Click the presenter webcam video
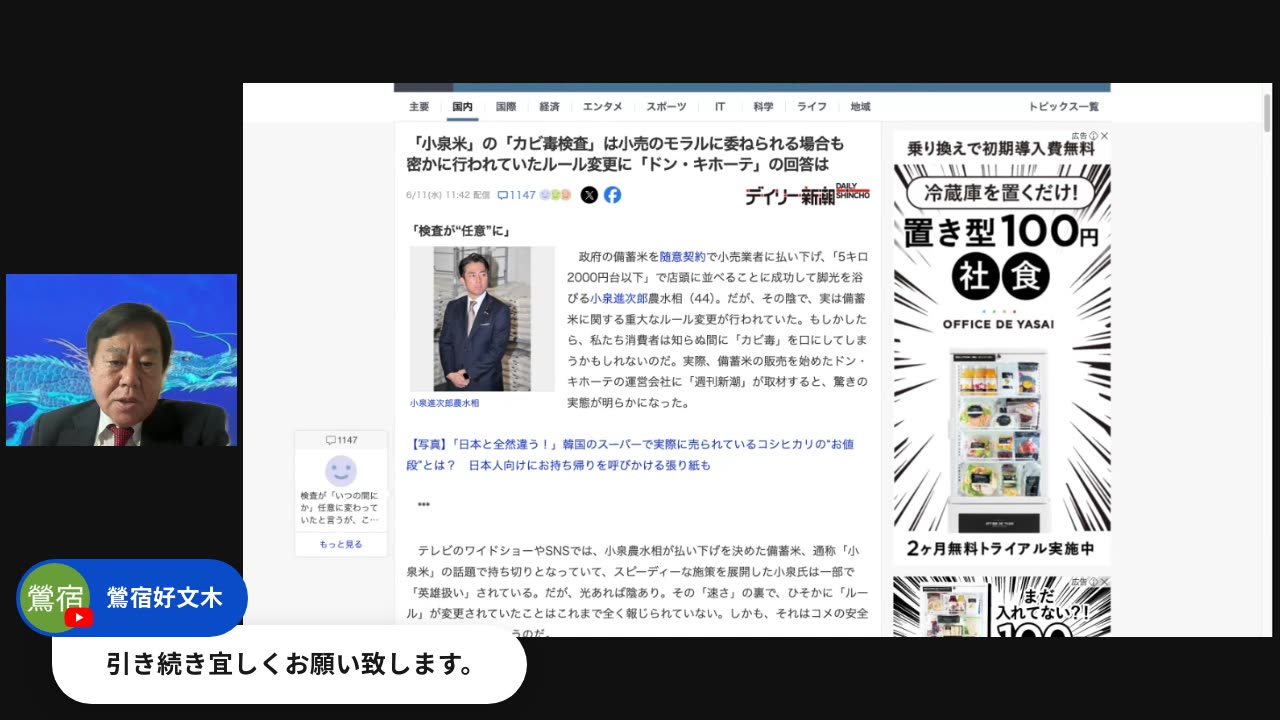 [121, 360]
